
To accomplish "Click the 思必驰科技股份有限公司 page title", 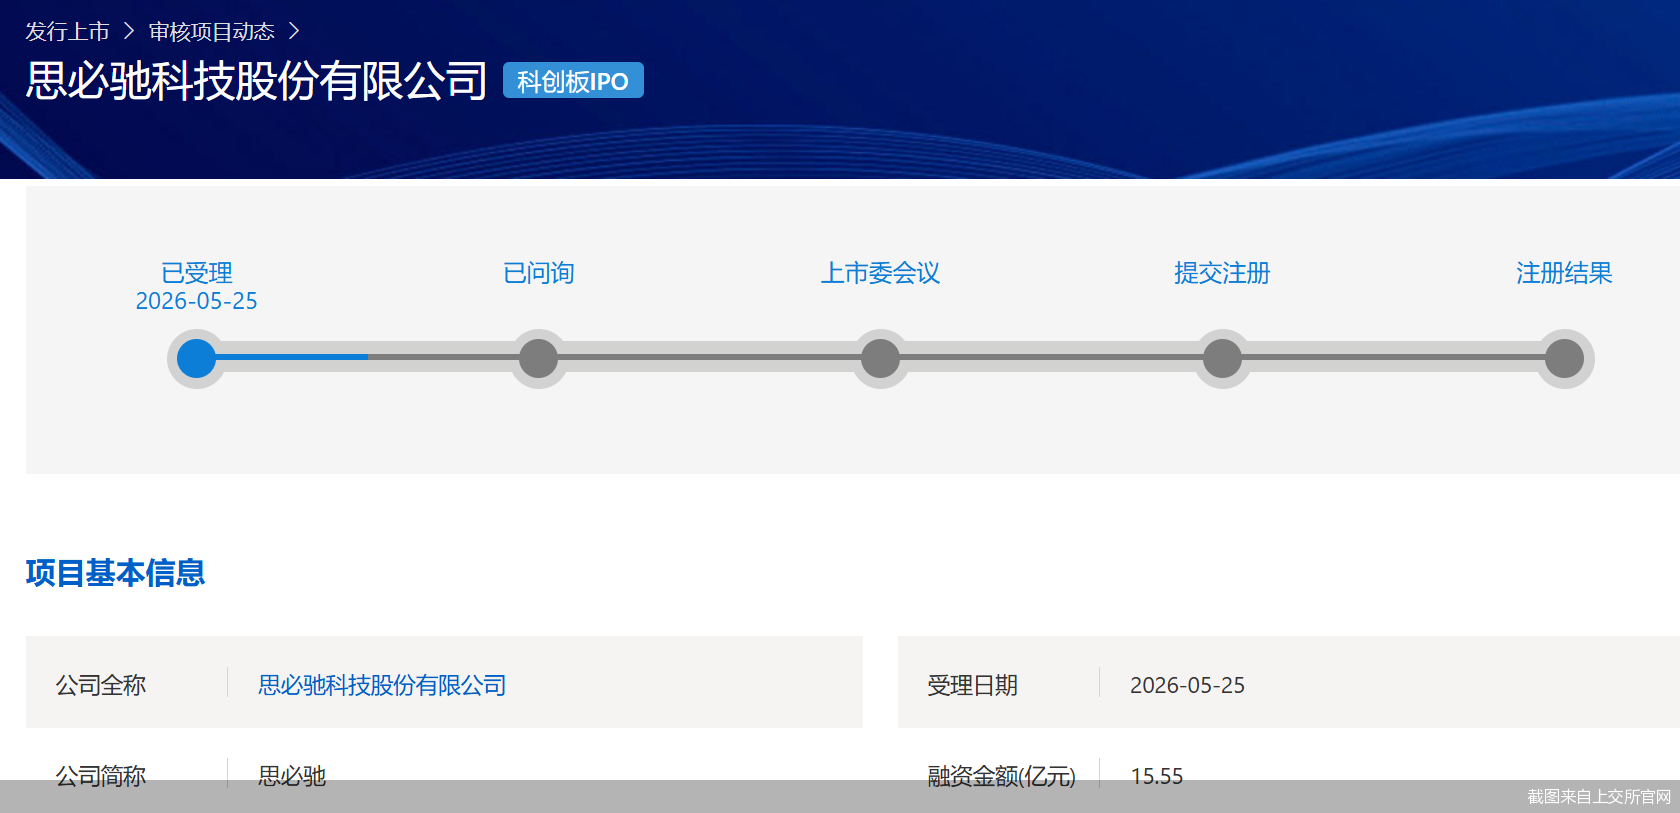I will pos(256,81).
